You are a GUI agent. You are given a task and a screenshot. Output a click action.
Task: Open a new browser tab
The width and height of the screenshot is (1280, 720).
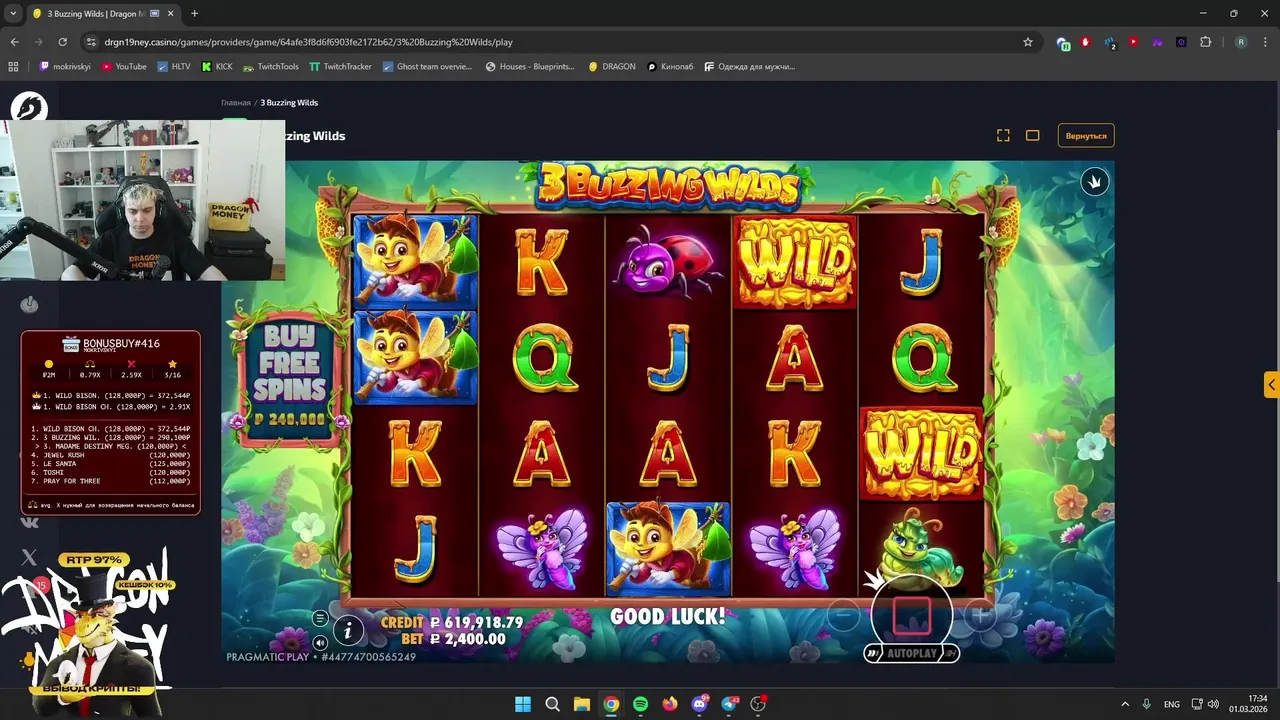click(x=194, y=14)
